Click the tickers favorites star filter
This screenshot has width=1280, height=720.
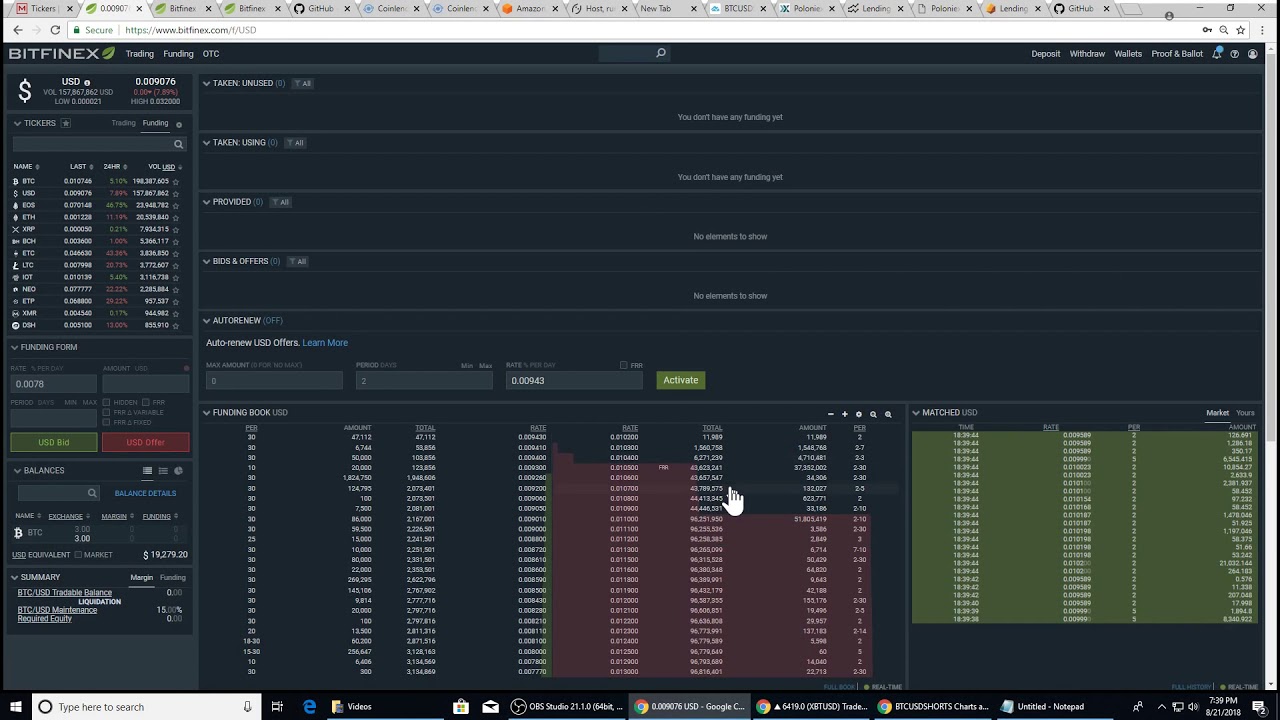(66, 123)
